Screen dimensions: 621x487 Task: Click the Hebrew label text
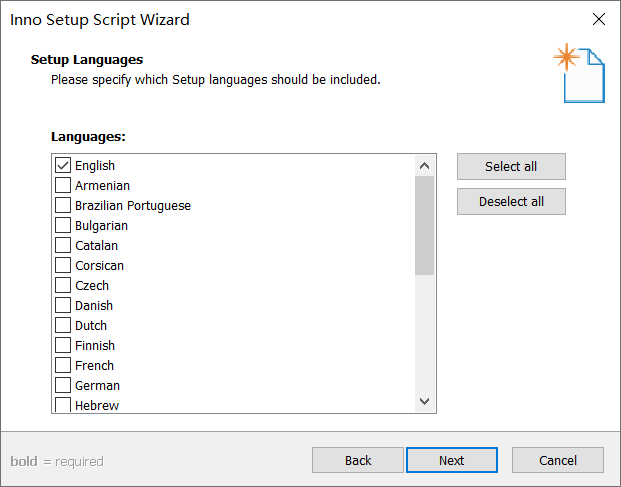[97, 405]
